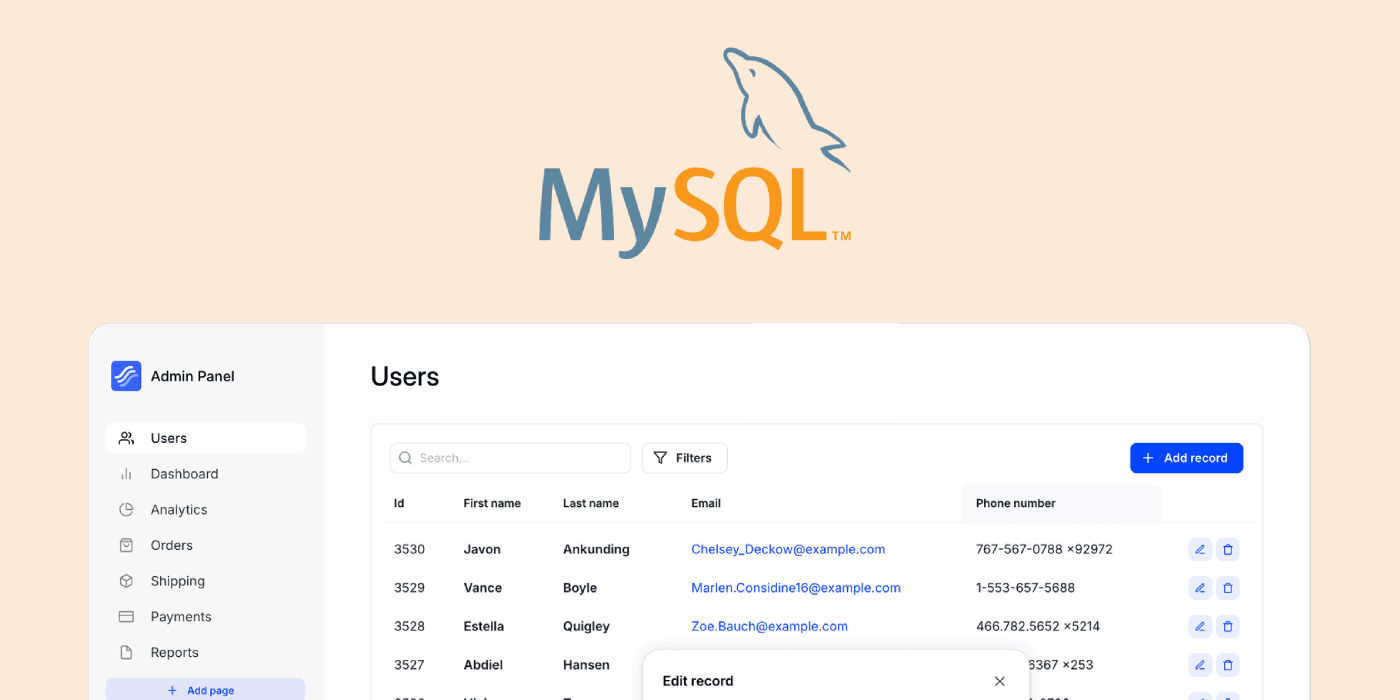The height and width of the screenshot is (700, 1400).
Task: Select the Id cell 3527
Action: [x=409, y=665]
